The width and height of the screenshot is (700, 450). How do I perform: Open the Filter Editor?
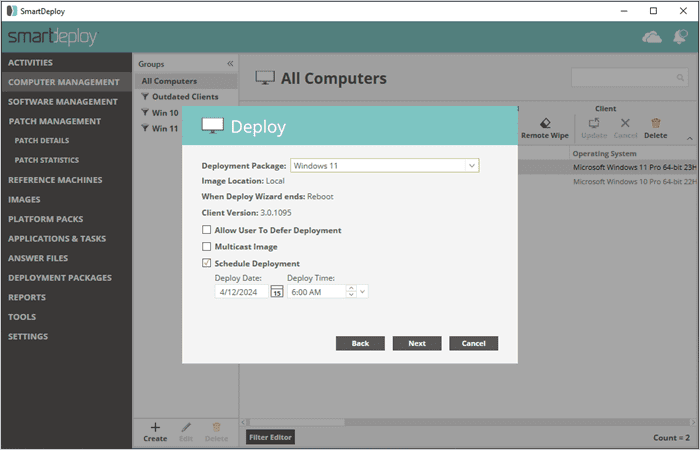[271, 438]
